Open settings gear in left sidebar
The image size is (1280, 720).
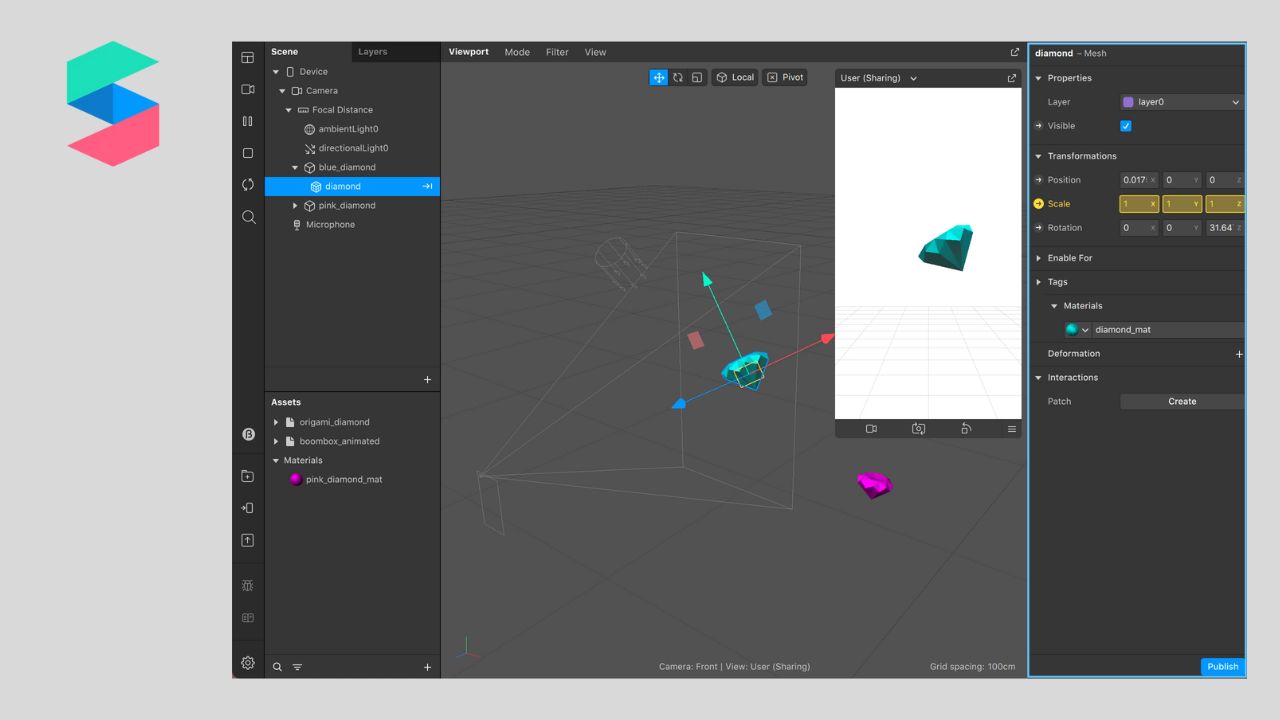pos(248,663)
